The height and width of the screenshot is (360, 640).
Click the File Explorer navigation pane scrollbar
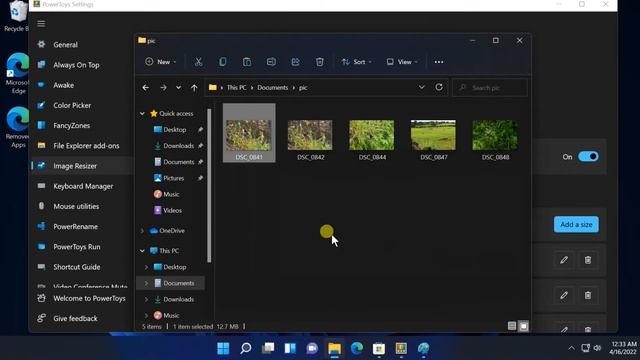(x=209, y=186)
